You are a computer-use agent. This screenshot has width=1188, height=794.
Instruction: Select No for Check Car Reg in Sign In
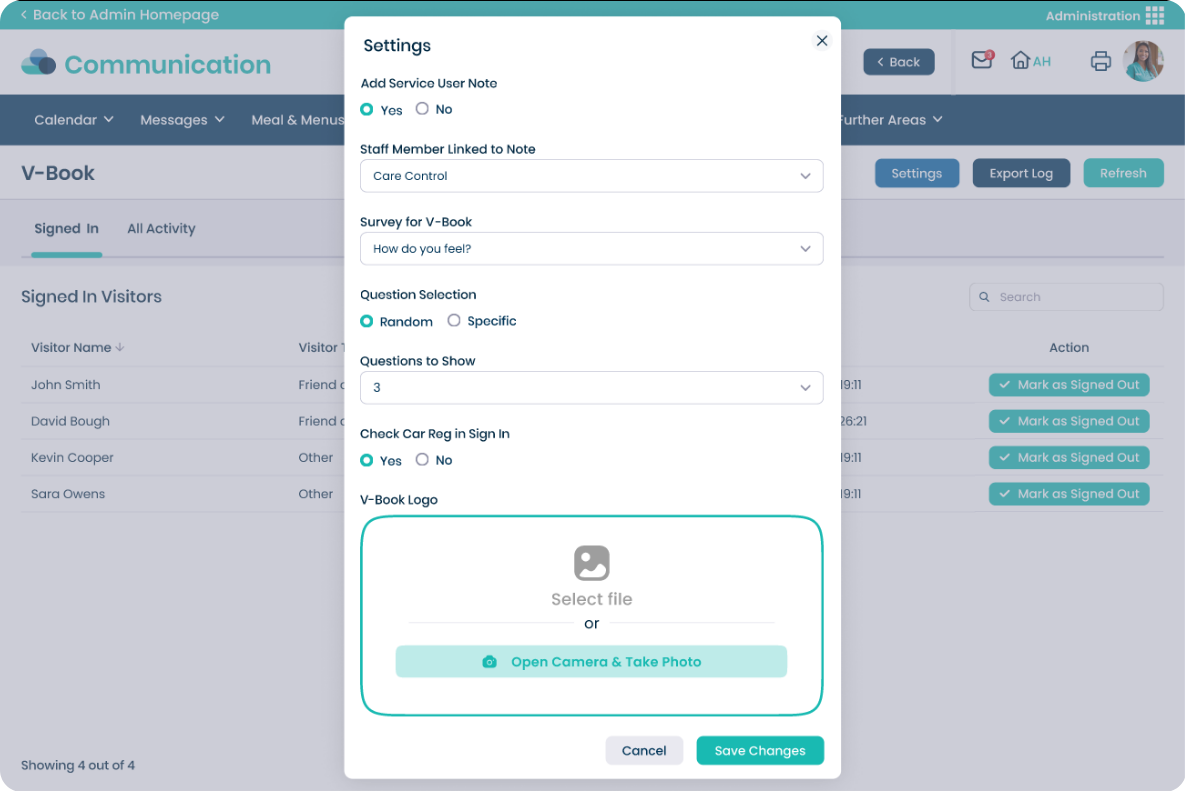coord(423,460)
